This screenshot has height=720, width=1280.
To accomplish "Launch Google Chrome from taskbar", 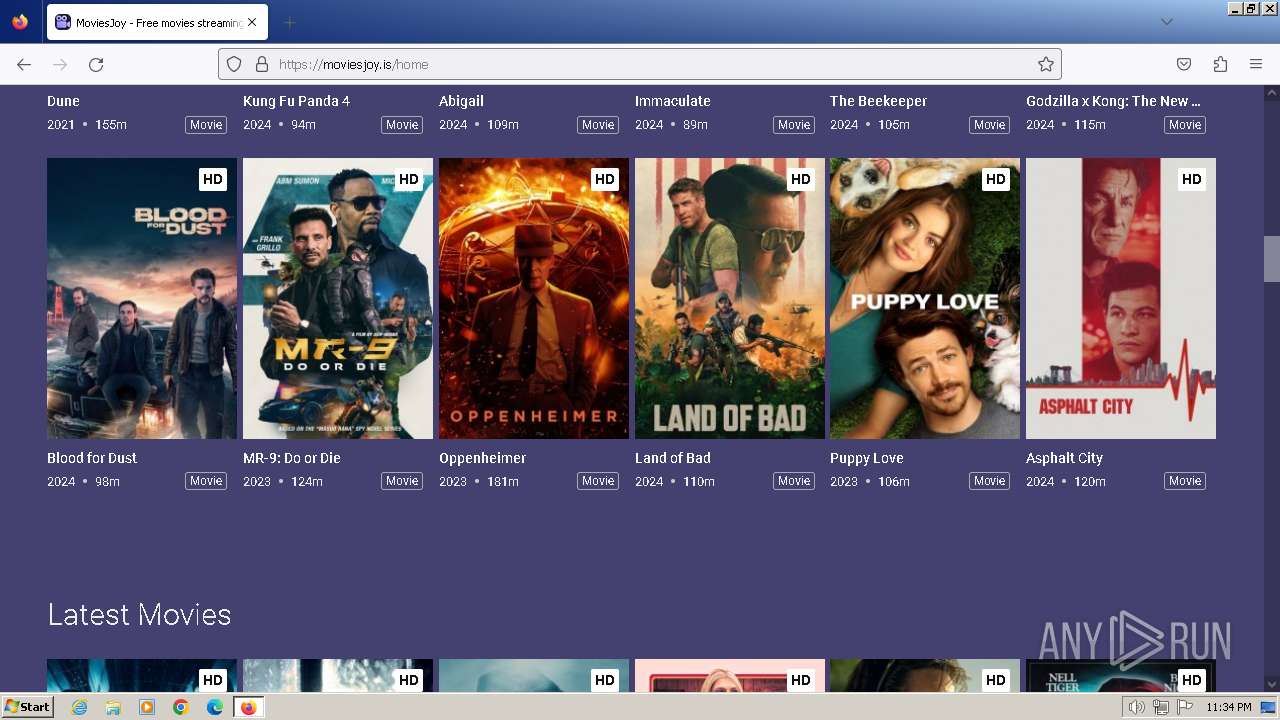I will point(181,707).
